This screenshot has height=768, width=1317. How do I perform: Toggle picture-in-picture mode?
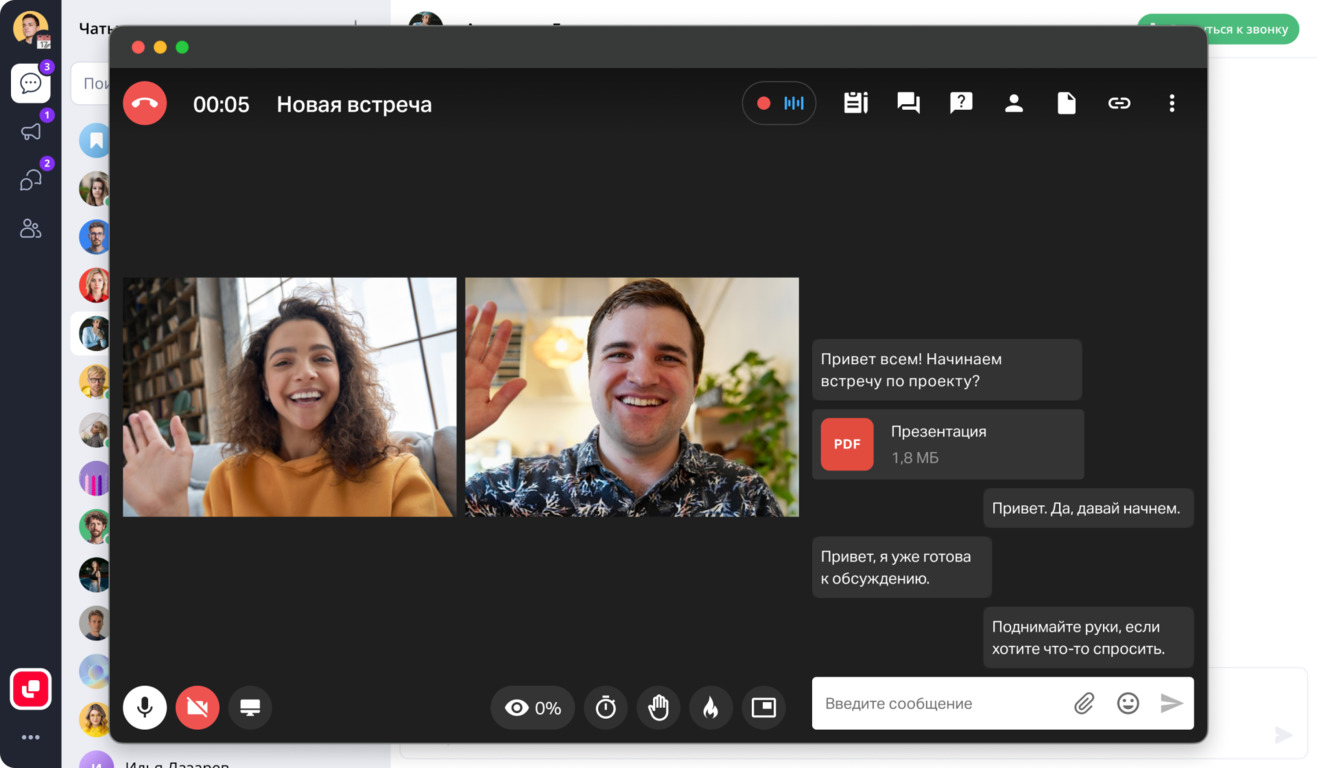coord(763,708)
